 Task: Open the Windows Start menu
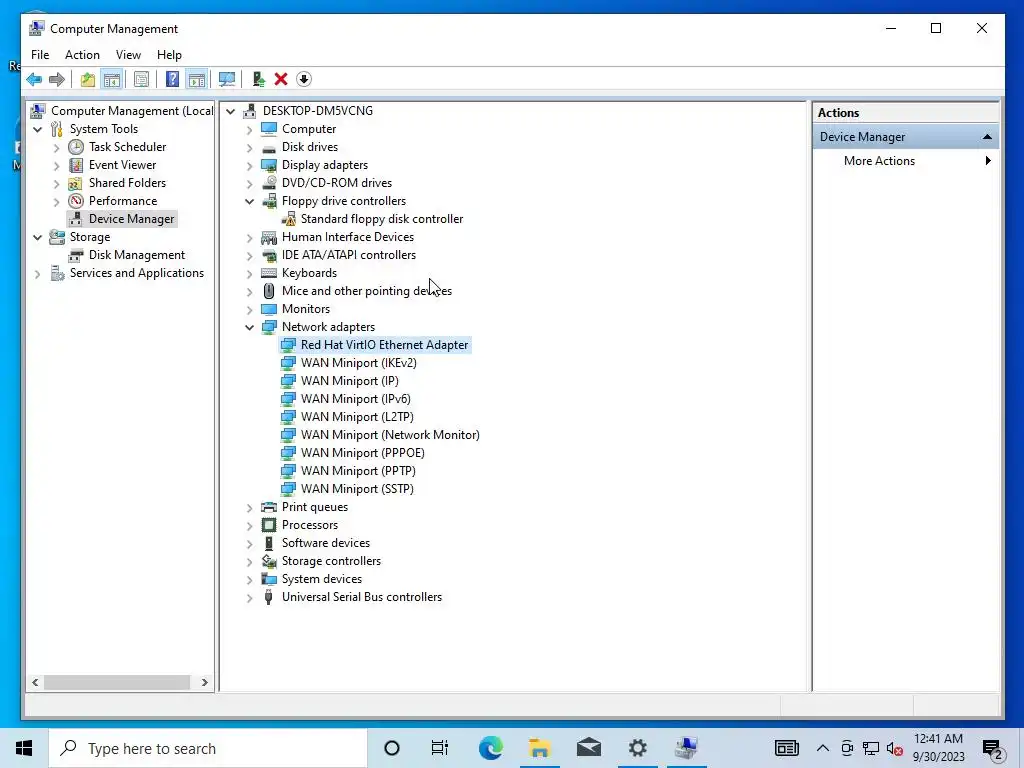pyautogui.click(x=24, y=748)
